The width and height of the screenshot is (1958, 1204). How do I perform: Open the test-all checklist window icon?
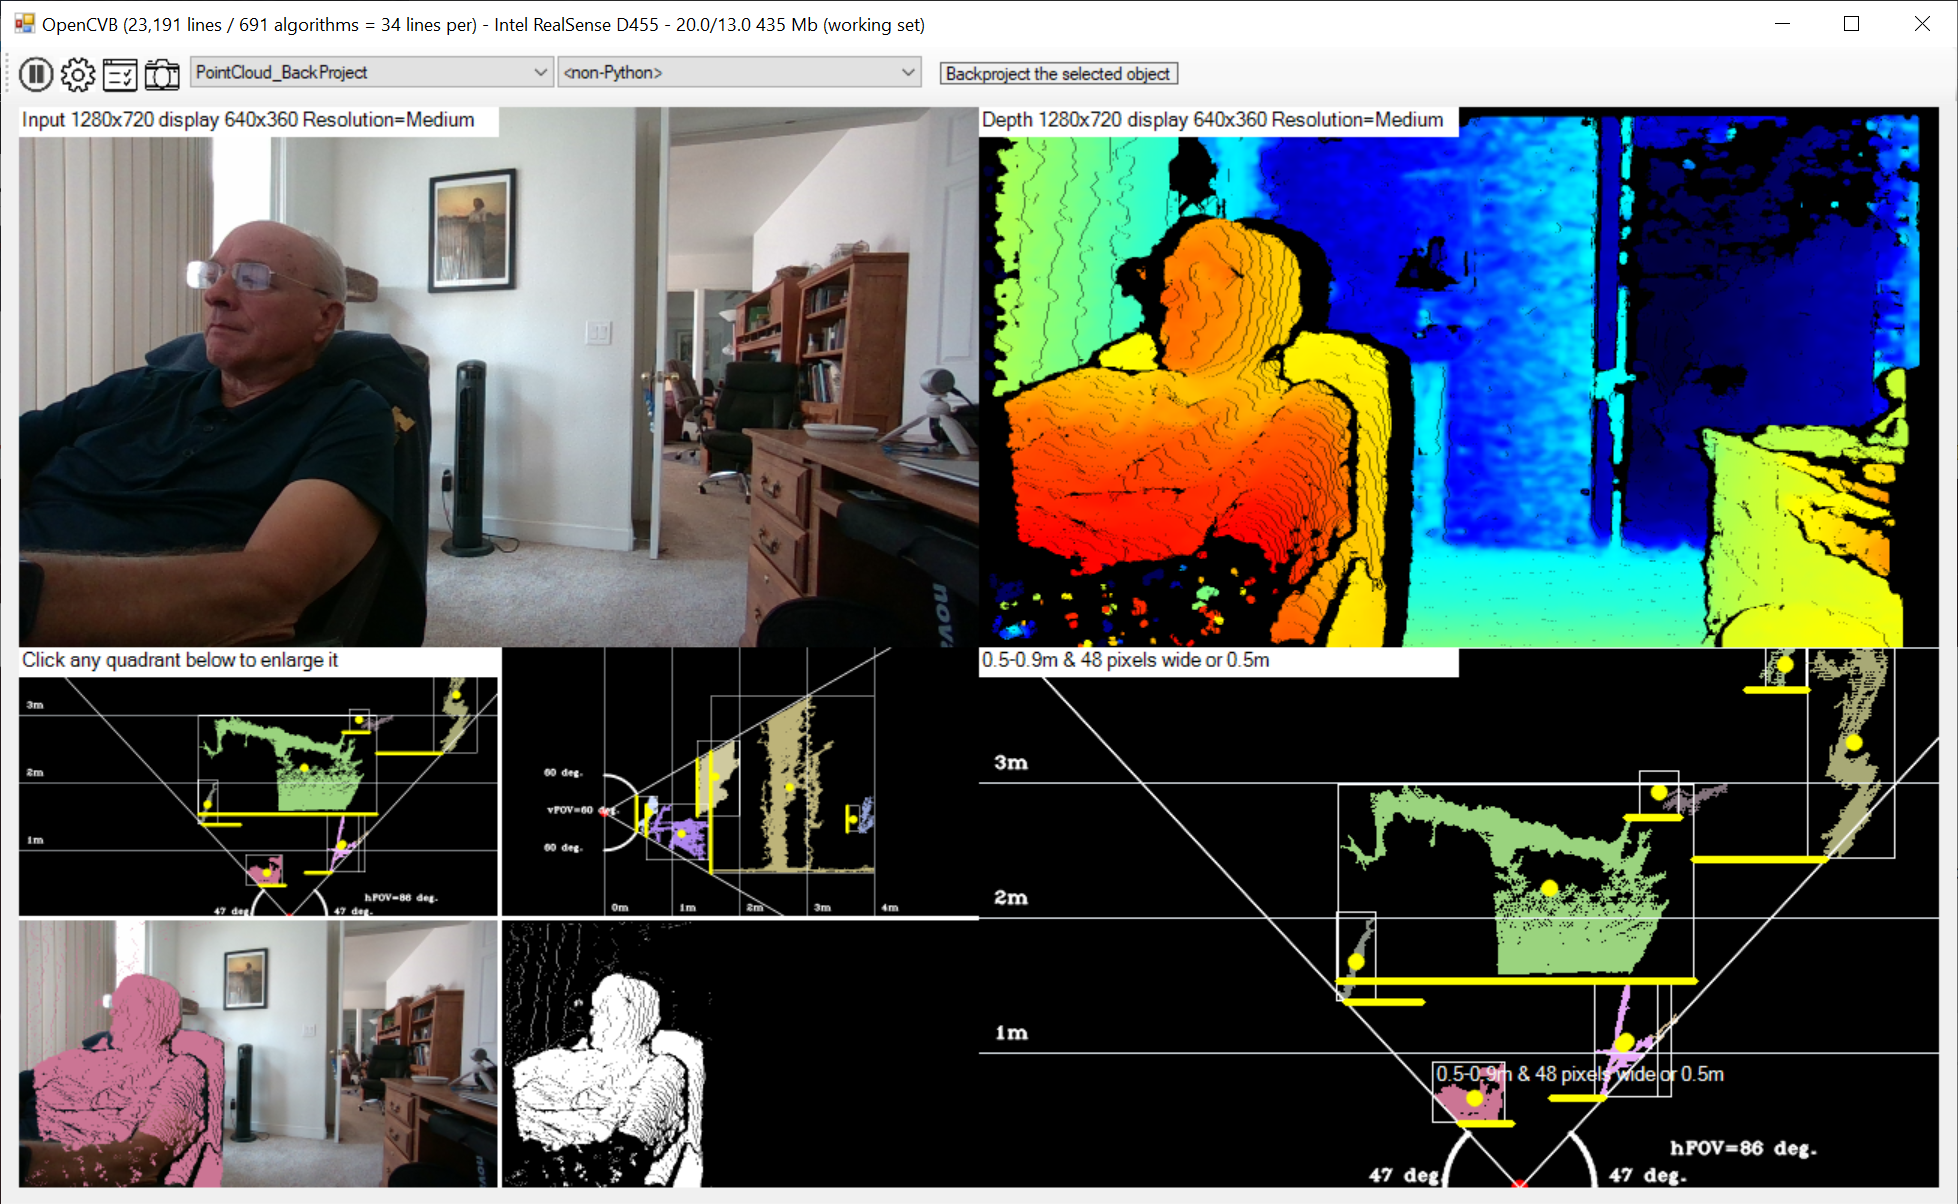pos(120,74)
